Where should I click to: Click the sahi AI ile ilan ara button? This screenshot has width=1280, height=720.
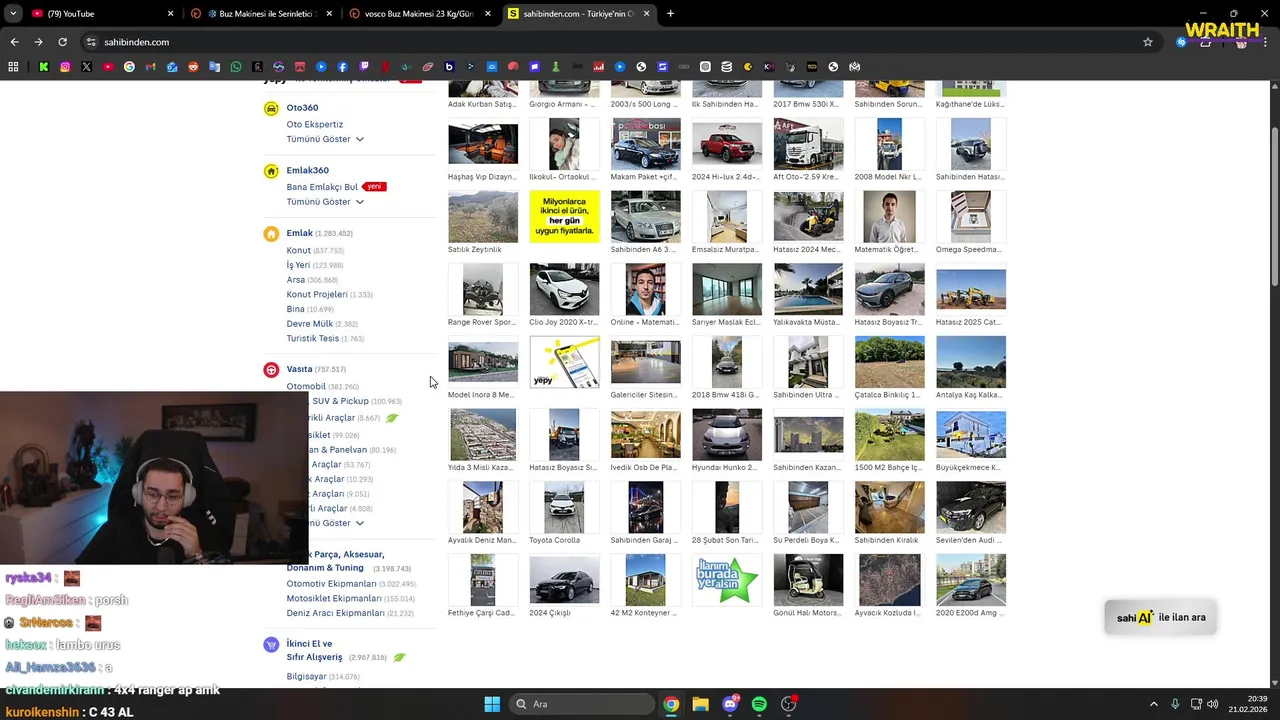click(1161, 618)
